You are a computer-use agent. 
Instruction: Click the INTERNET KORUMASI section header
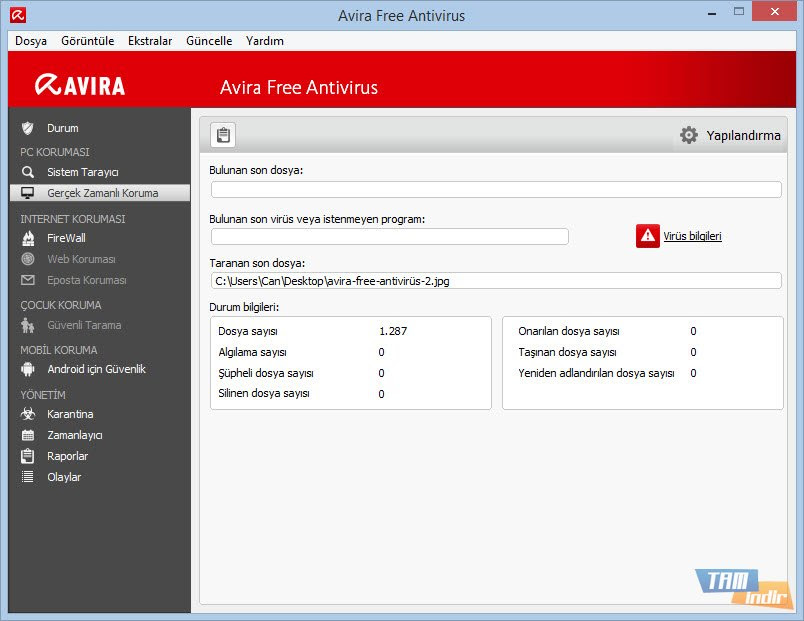73,219
